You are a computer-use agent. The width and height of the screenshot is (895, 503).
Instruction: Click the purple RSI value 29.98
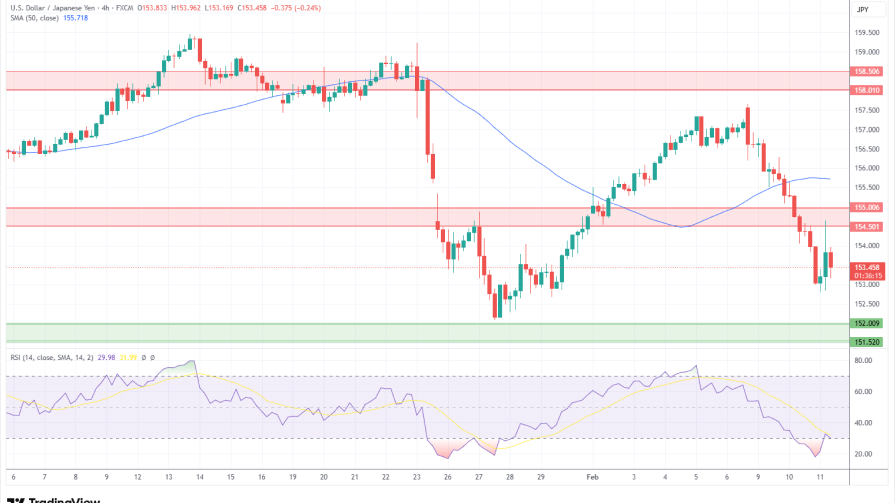tap(106, 357)
